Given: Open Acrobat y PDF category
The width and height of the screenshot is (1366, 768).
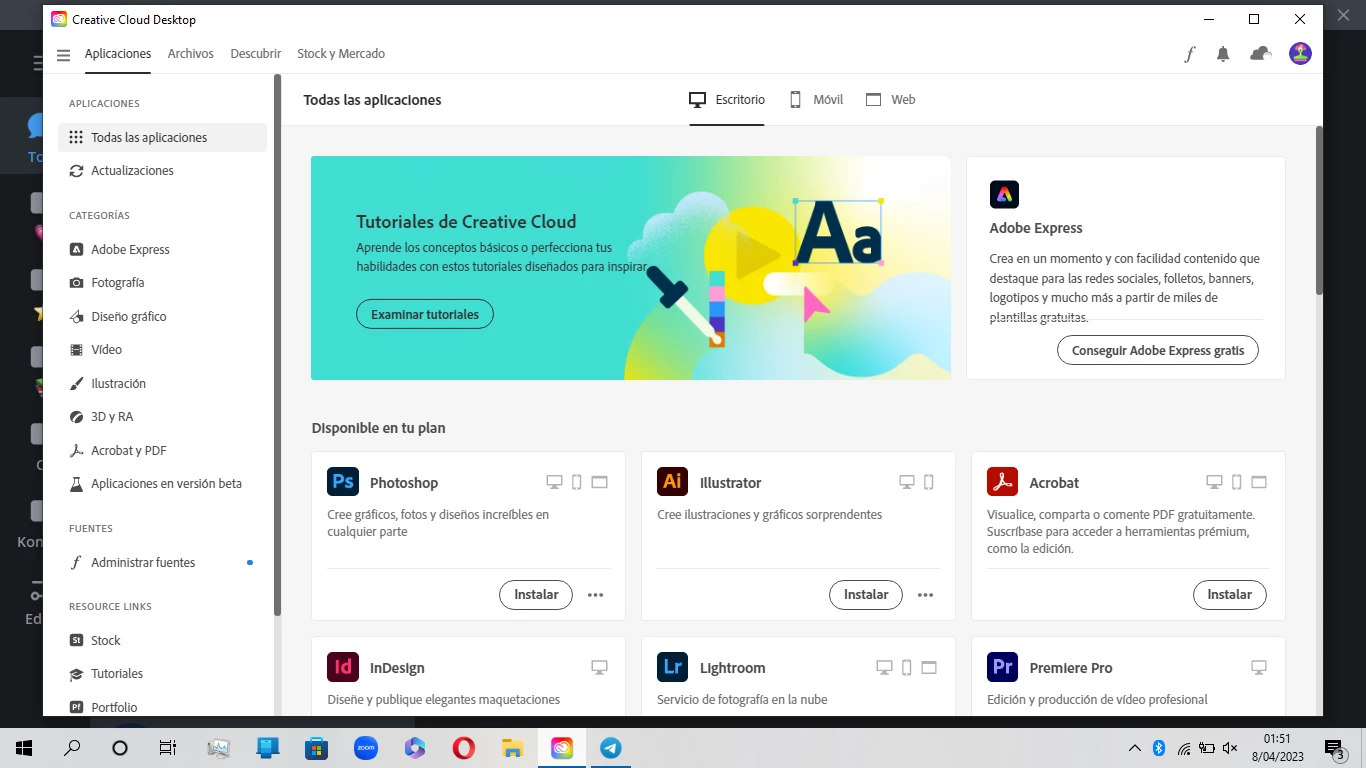Looking at the screenshot, I should (162, 451).
